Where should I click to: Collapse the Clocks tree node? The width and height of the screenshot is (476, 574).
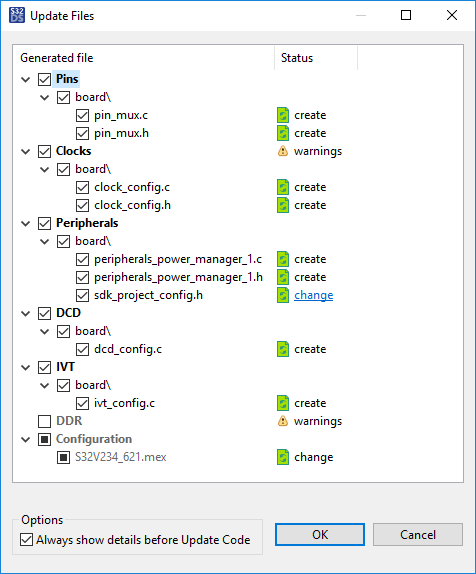(x=26, y=151)
